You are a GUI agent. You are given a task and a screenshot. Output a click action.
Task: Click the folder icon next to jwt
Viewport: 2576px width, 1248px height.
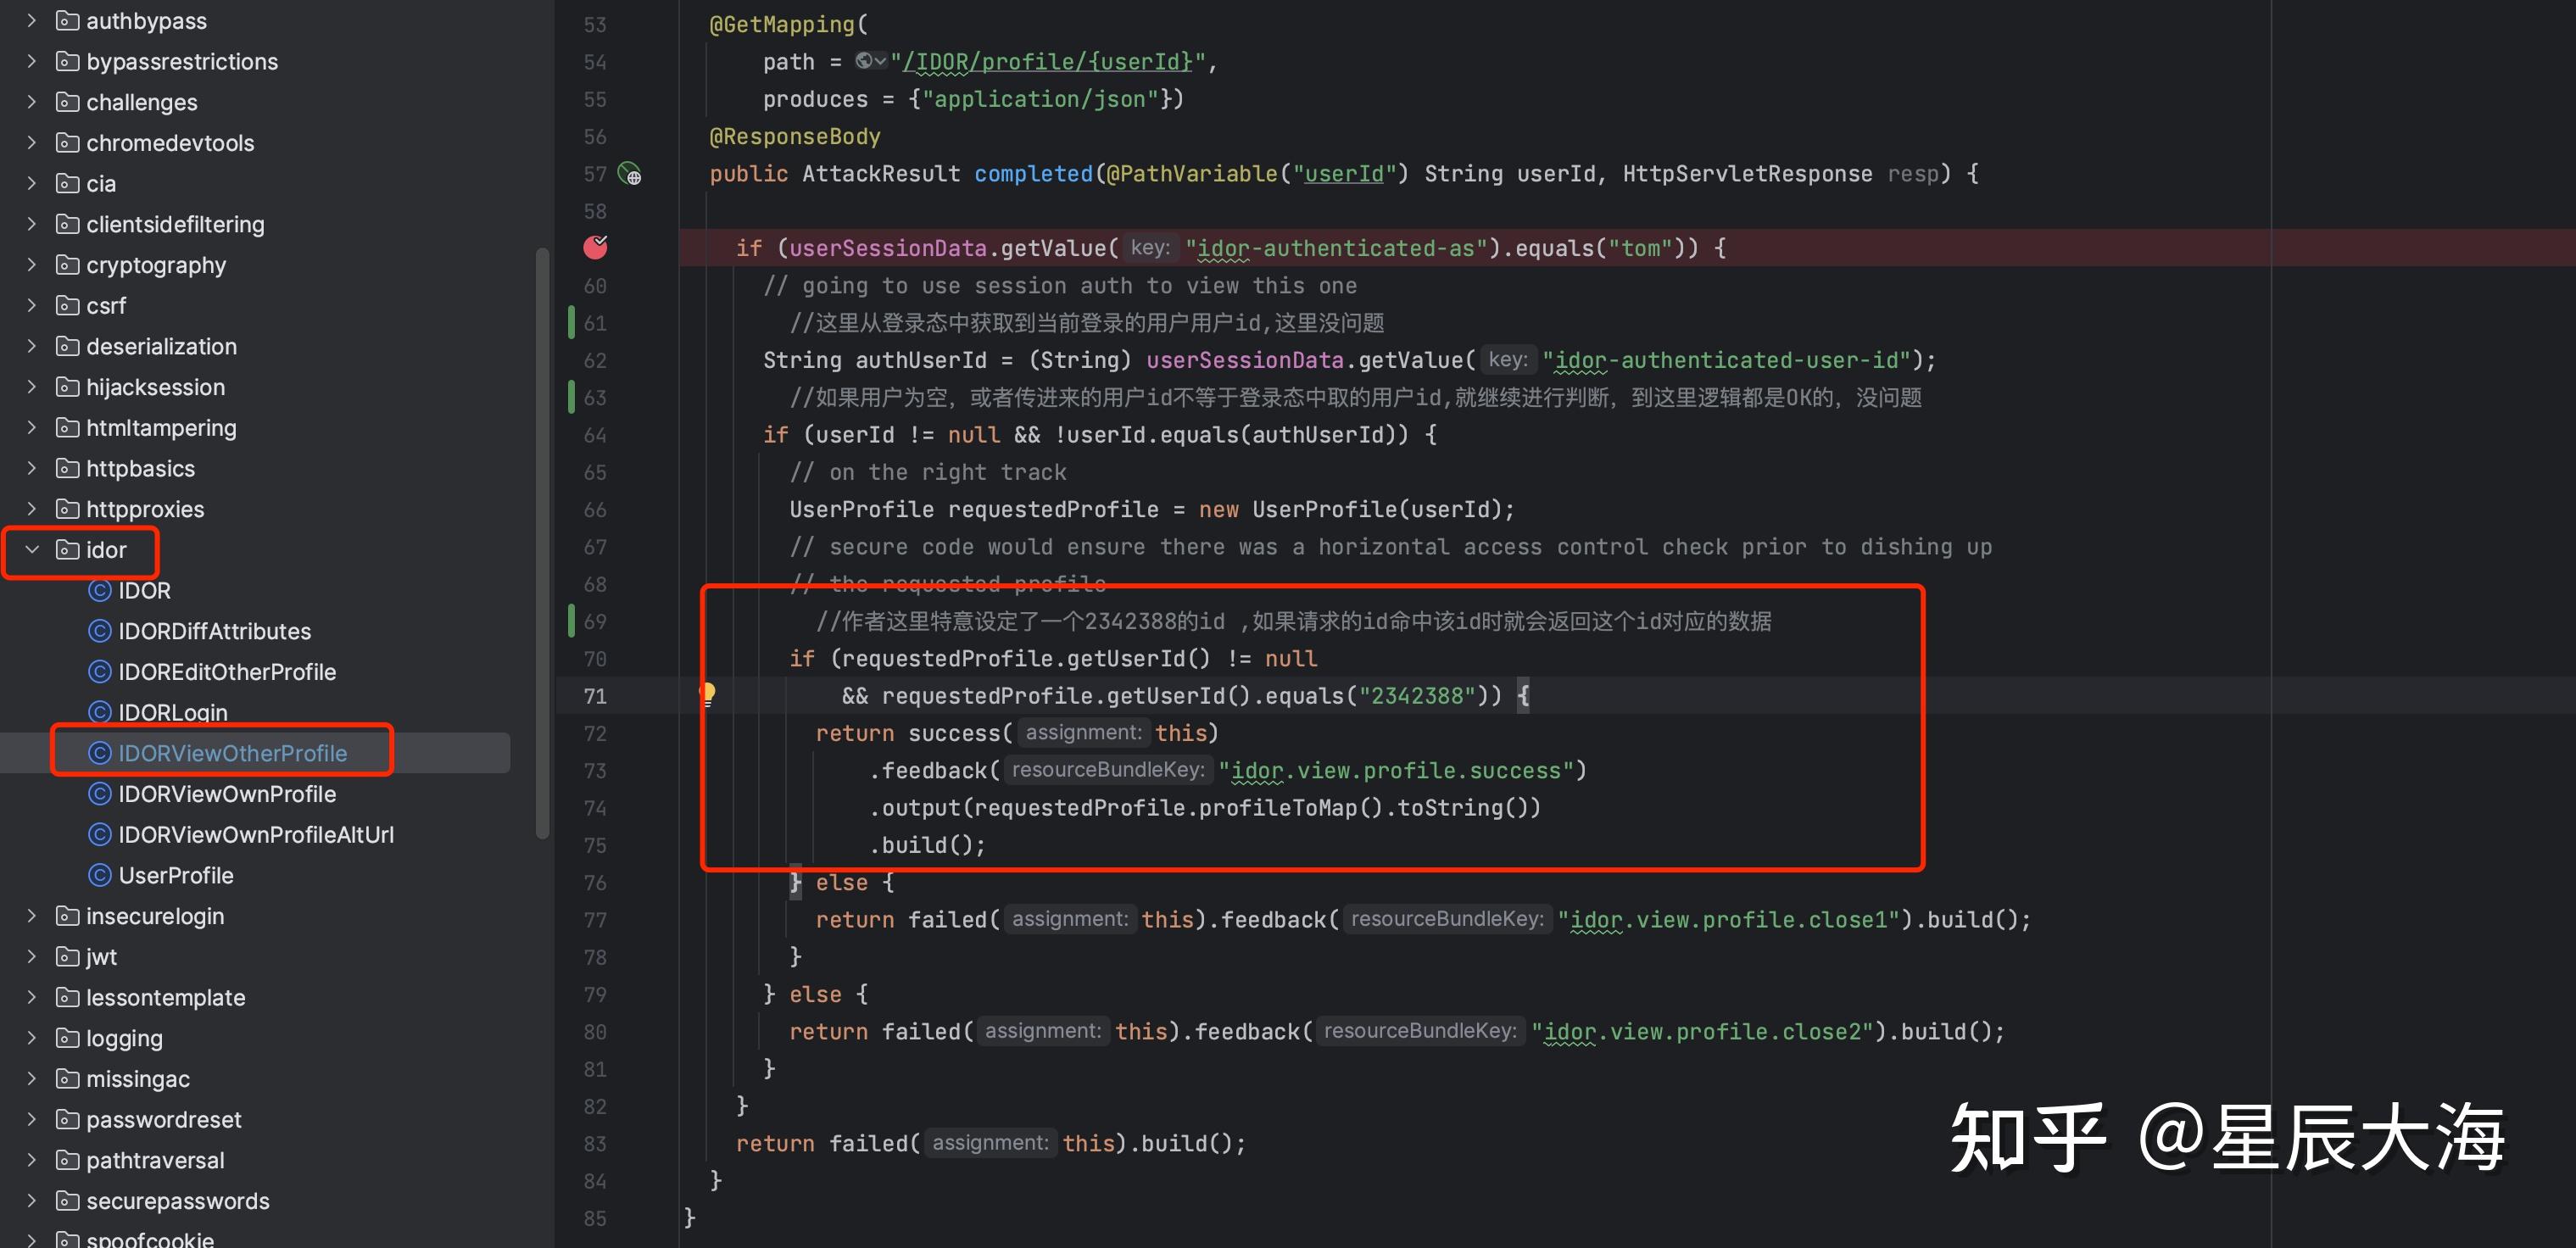[66, 957]
